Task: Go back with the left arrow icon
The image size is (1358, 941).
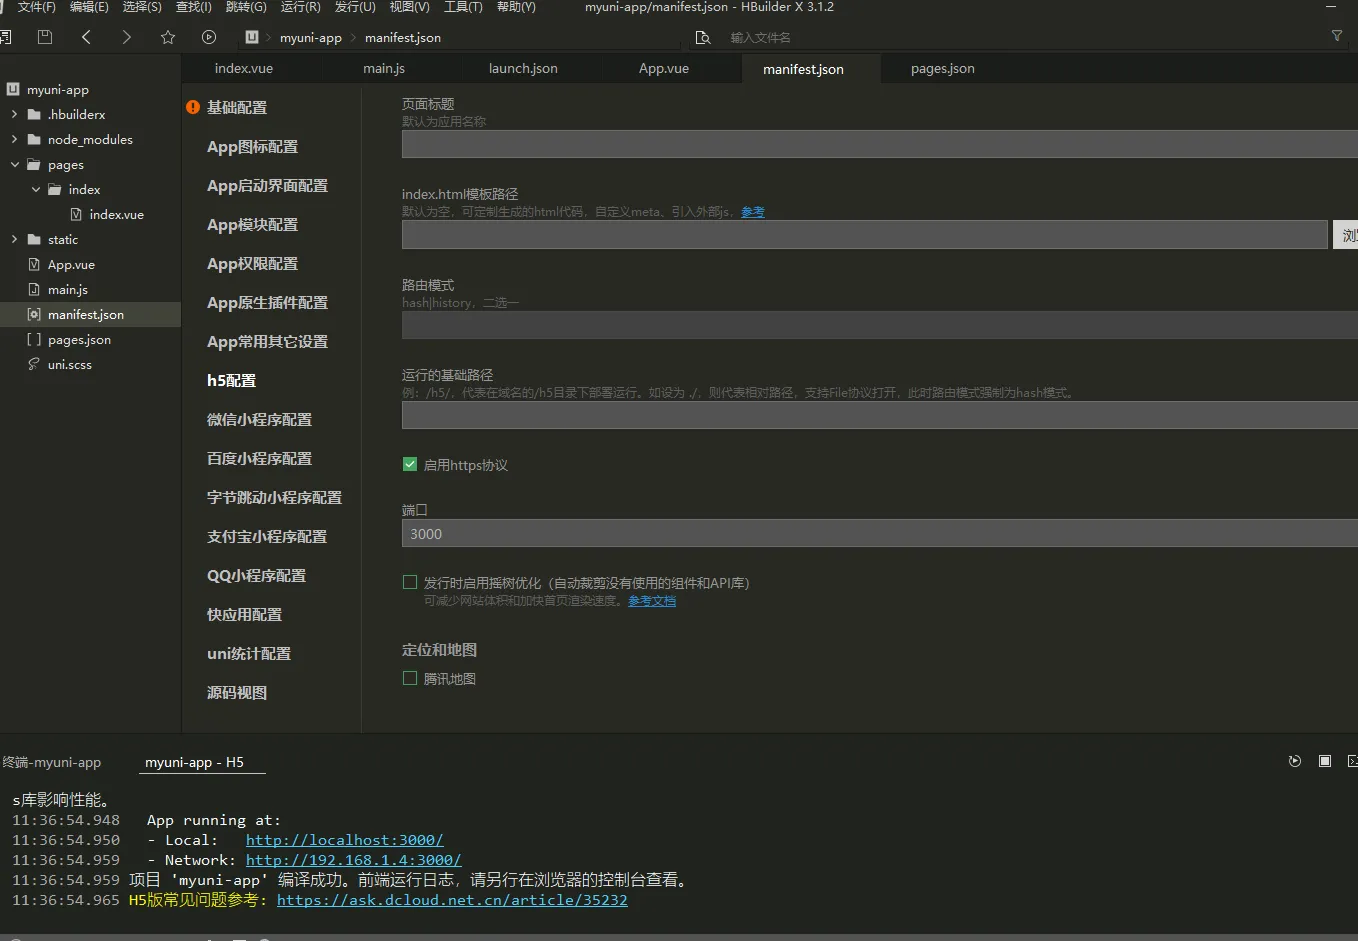Action: coord(87,37)
